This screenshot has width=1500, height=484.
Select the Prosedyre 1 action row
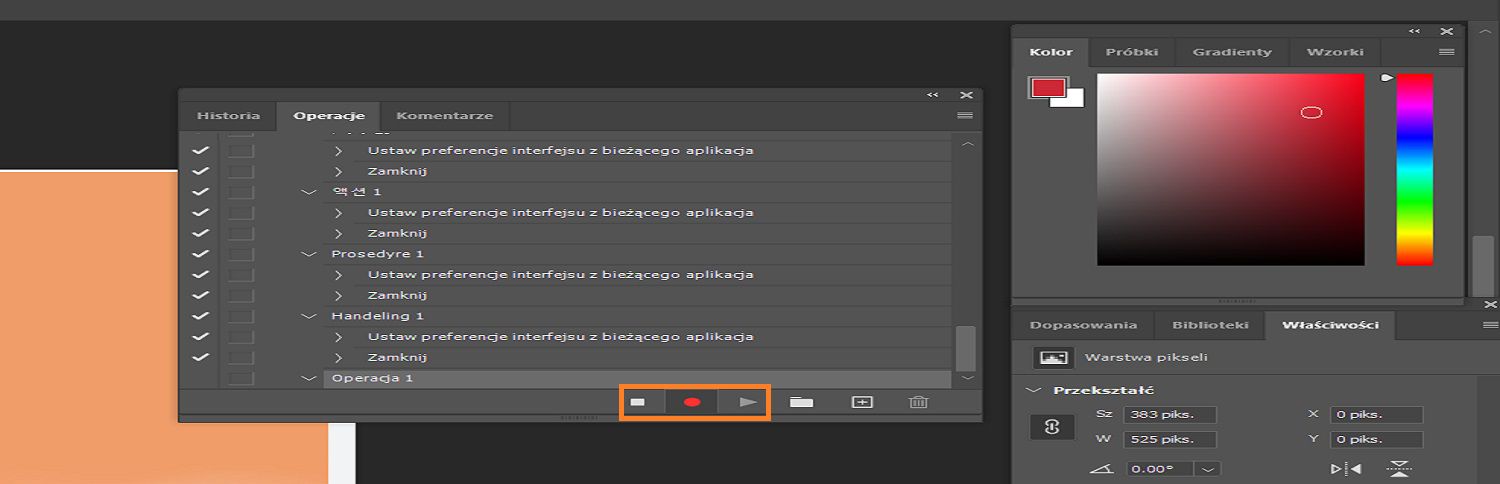[637, 254]
